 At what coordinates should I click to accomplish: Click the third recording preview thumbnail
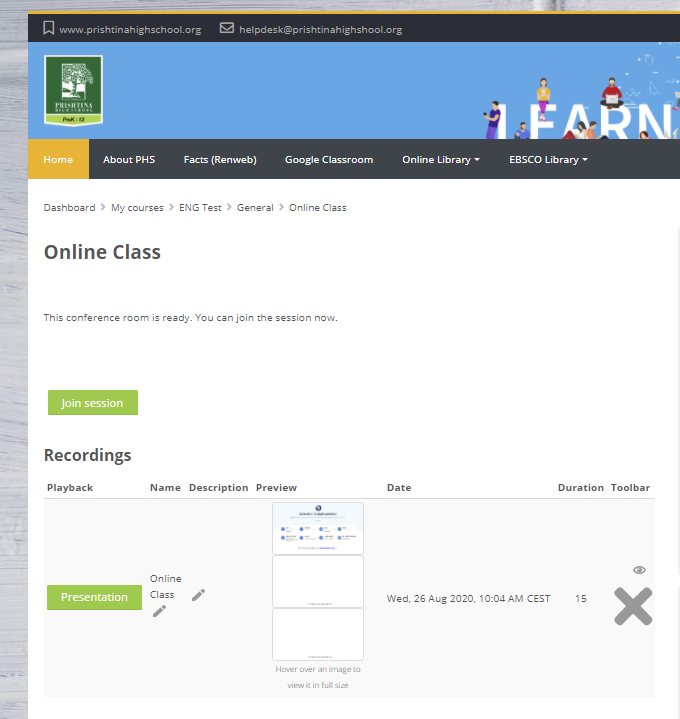point(318,635)
